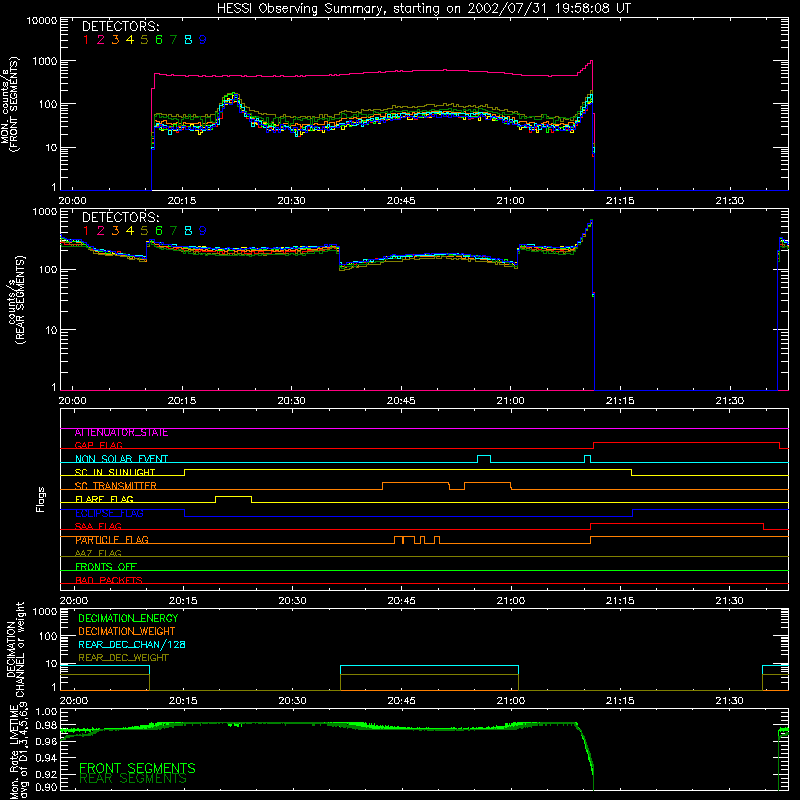This screenshot has width=800, height=800.
Task: Pick detector 8 legend number in rear segments panel
Action: (x=188, y=231)
